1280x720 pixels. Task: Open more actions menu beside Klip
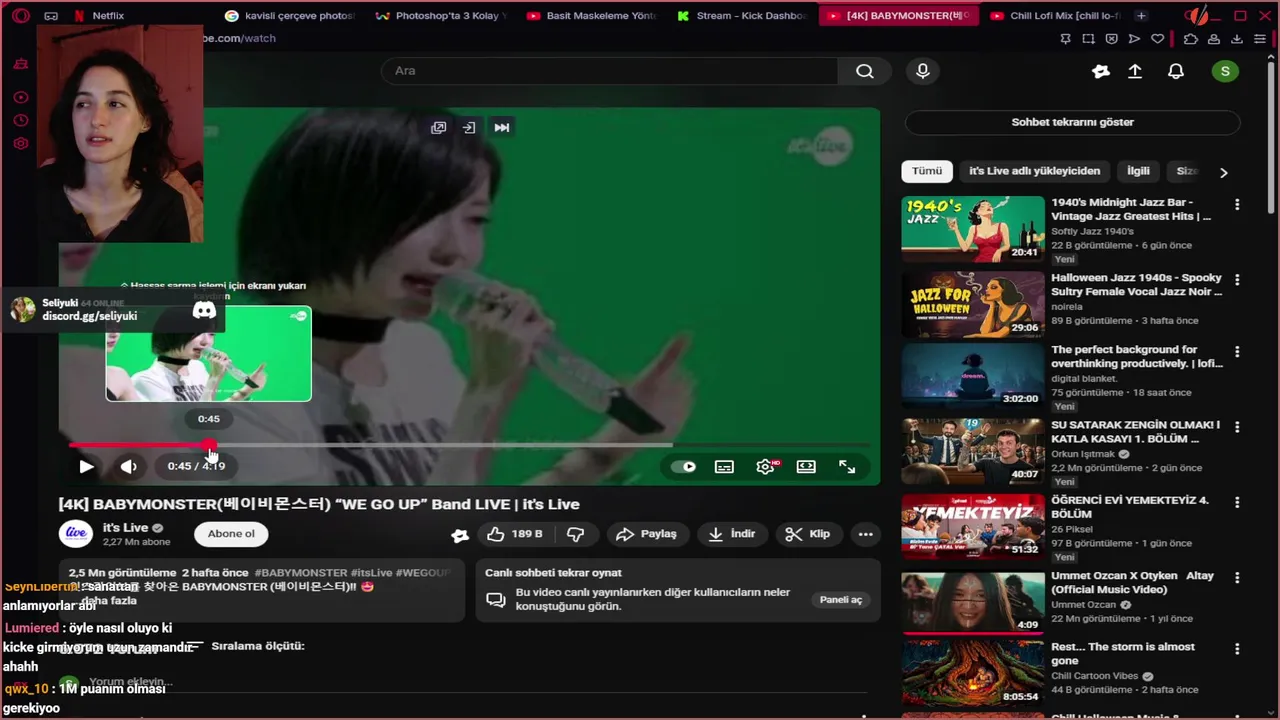coord(866,534)
